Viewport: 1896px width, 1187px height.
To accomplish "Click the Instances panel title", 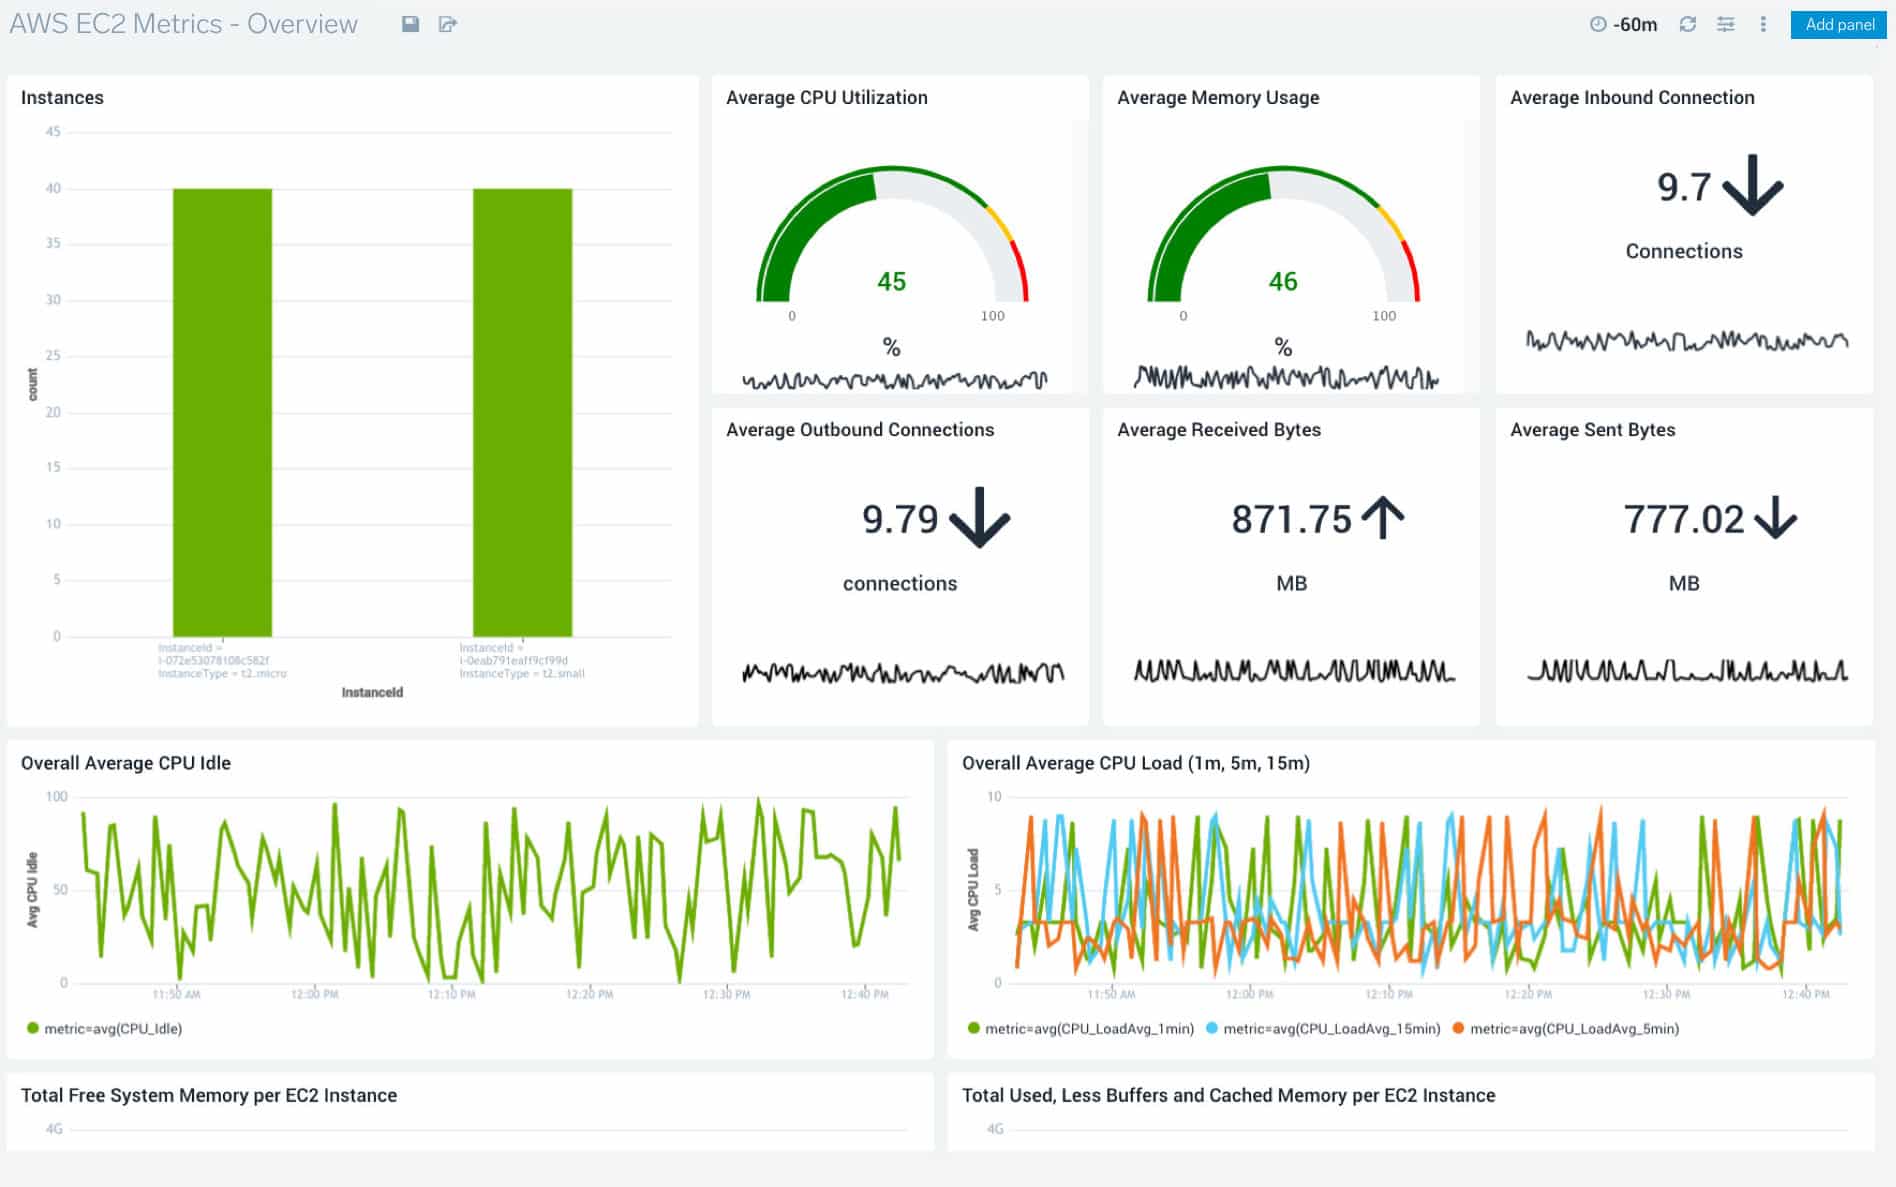I will click(x=62, y=97).
